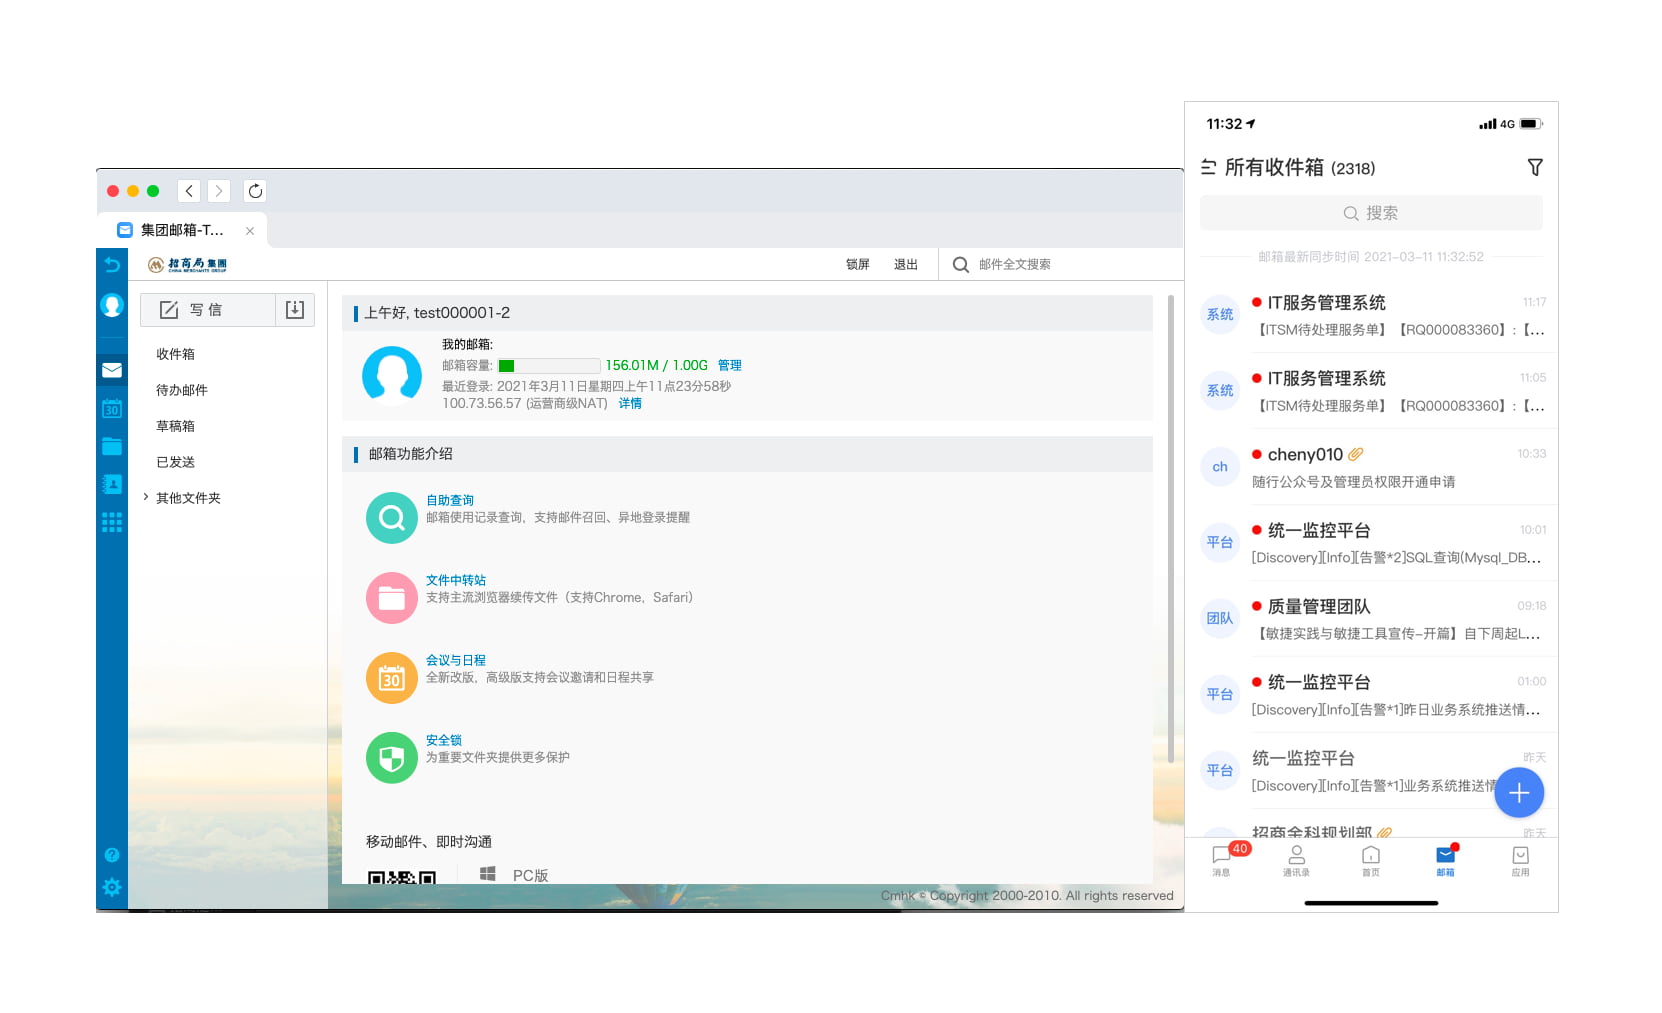This screenshot has width=1662, height=1013.
Task: Switch to the 邮箱 tab
Action: [1446, 860]
